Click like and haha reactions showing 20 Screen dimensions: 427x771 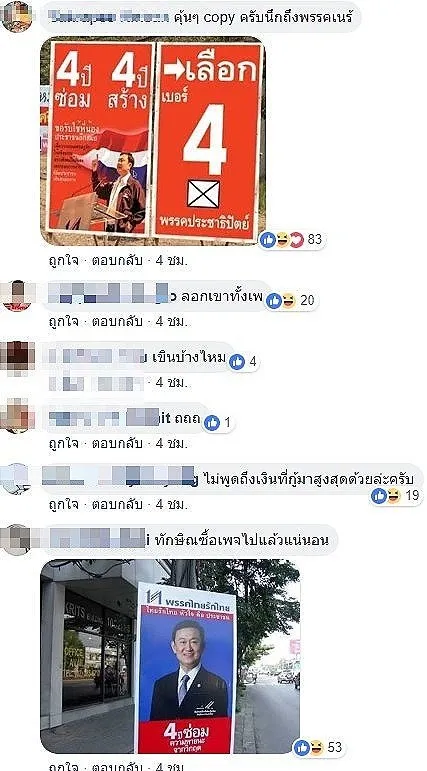(281, 300)
